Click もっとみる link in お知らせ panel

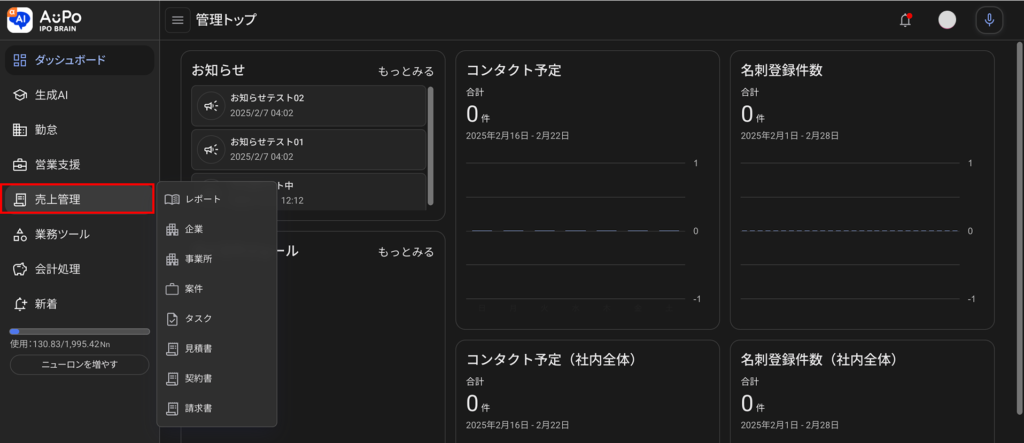point(405,72)
